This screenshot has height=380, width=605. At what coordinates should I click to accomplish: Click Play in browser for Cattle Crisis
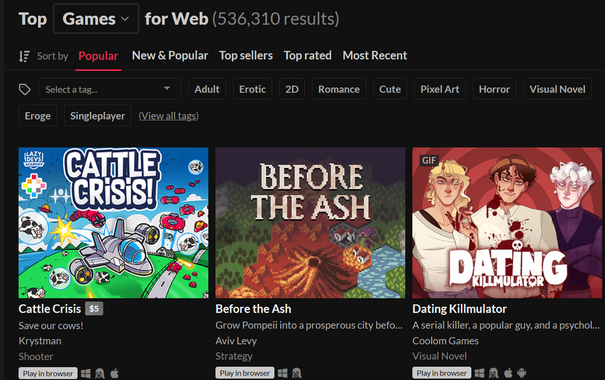tap(48, 373)
